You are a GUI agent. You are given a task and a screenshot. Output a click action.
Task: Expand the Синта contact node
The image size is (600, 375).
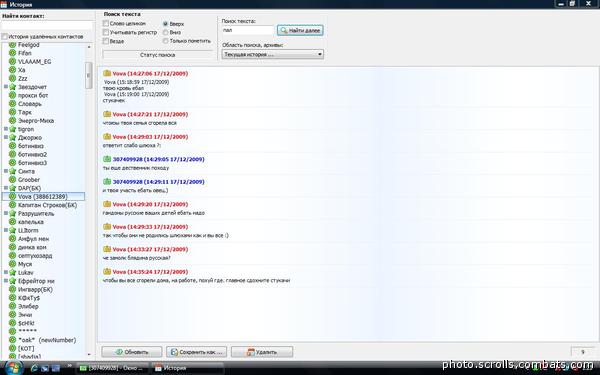point(6,171)
